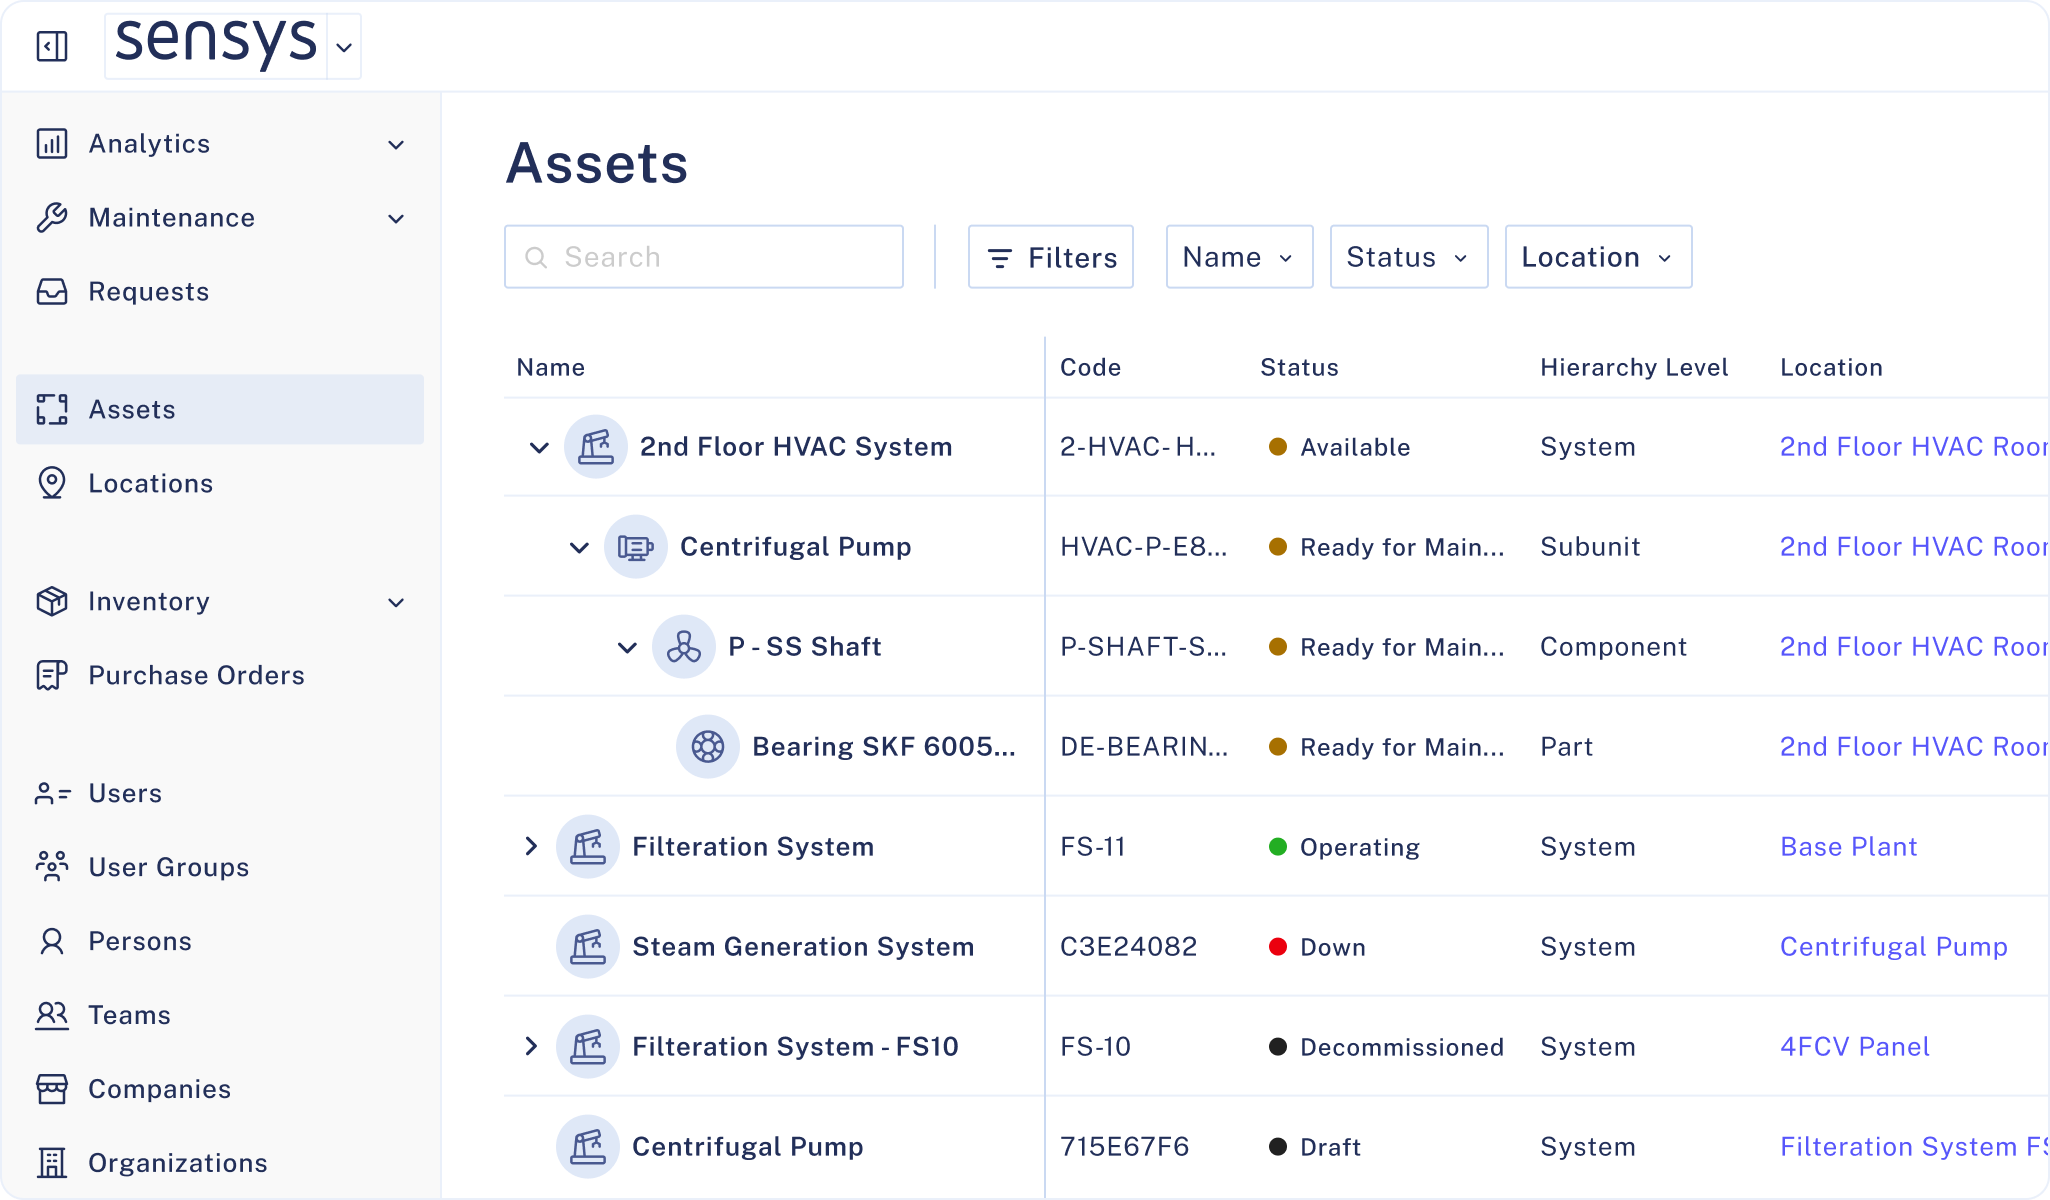The width and height of the screenshot is (2050, 1200).
Task: Open the Status filter dropdown
Action: pyautogui.click(x=1408, y=257)
